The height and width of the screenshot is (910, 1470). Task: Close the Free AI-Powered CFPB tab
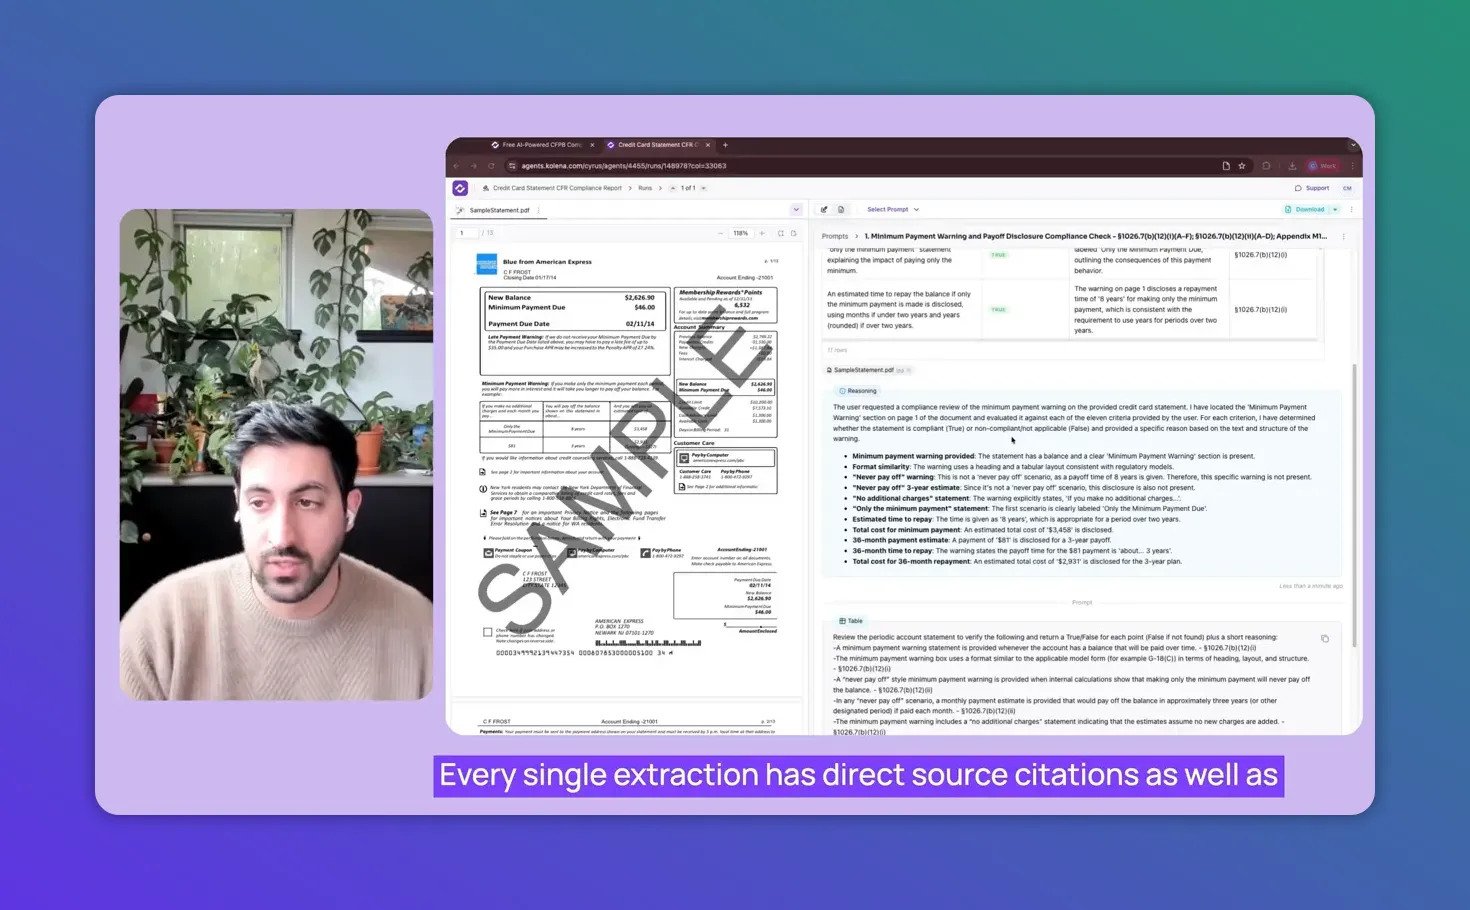(x=592, y=145)
